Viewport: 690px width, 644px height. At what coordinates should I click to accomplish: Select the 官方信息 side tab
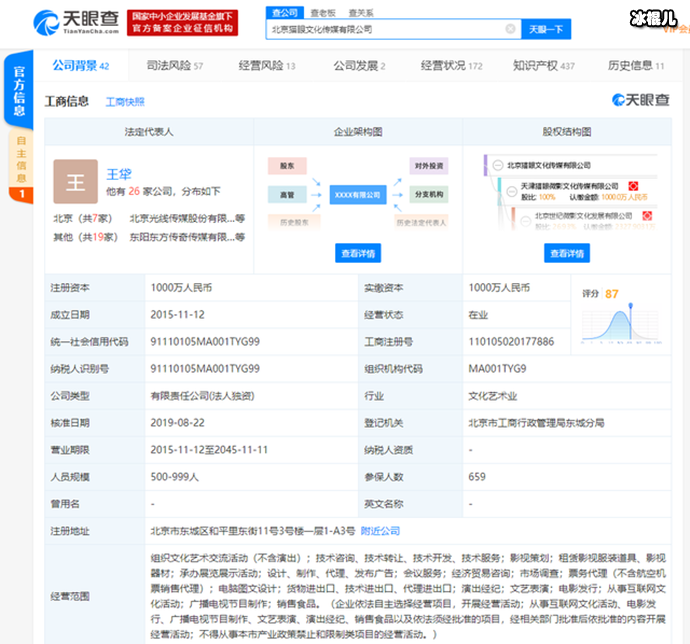19,90
